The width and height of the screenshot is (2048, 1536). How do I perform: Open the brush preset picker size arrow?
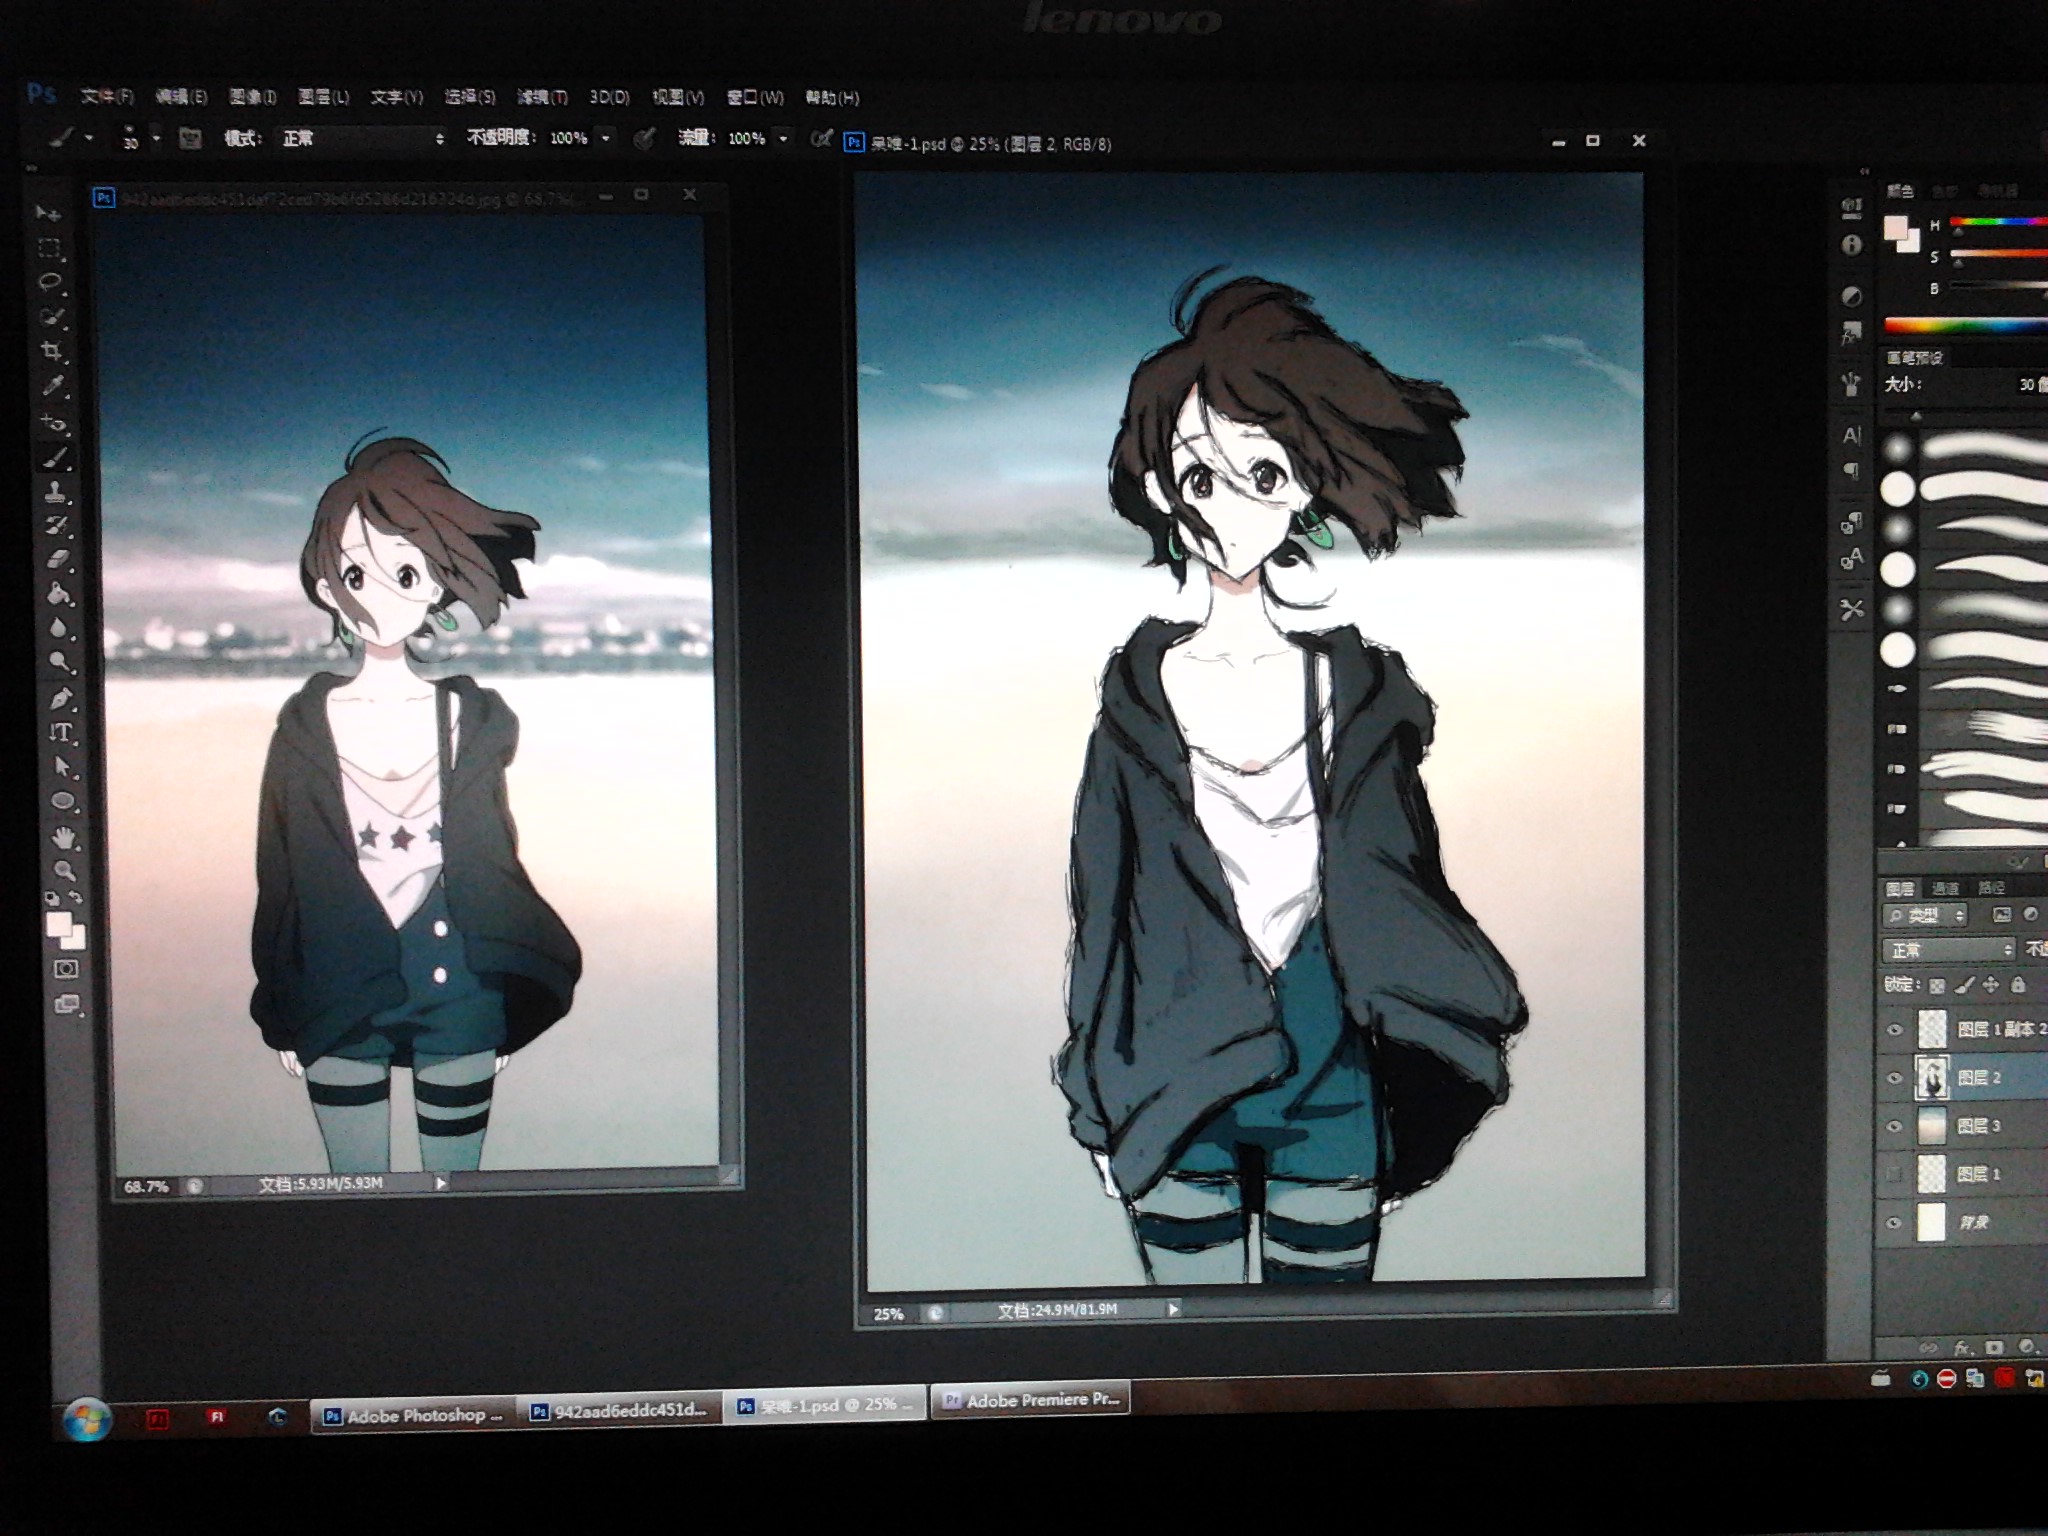click(x=156, y=138)
